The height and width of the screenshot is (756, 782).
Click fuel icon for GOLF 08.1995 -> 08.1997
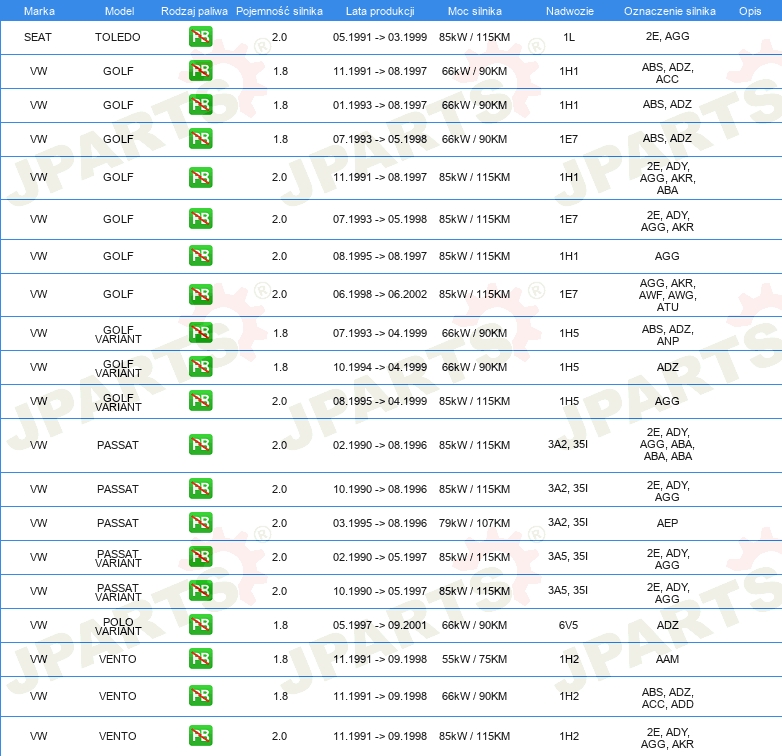pos(200,256)
